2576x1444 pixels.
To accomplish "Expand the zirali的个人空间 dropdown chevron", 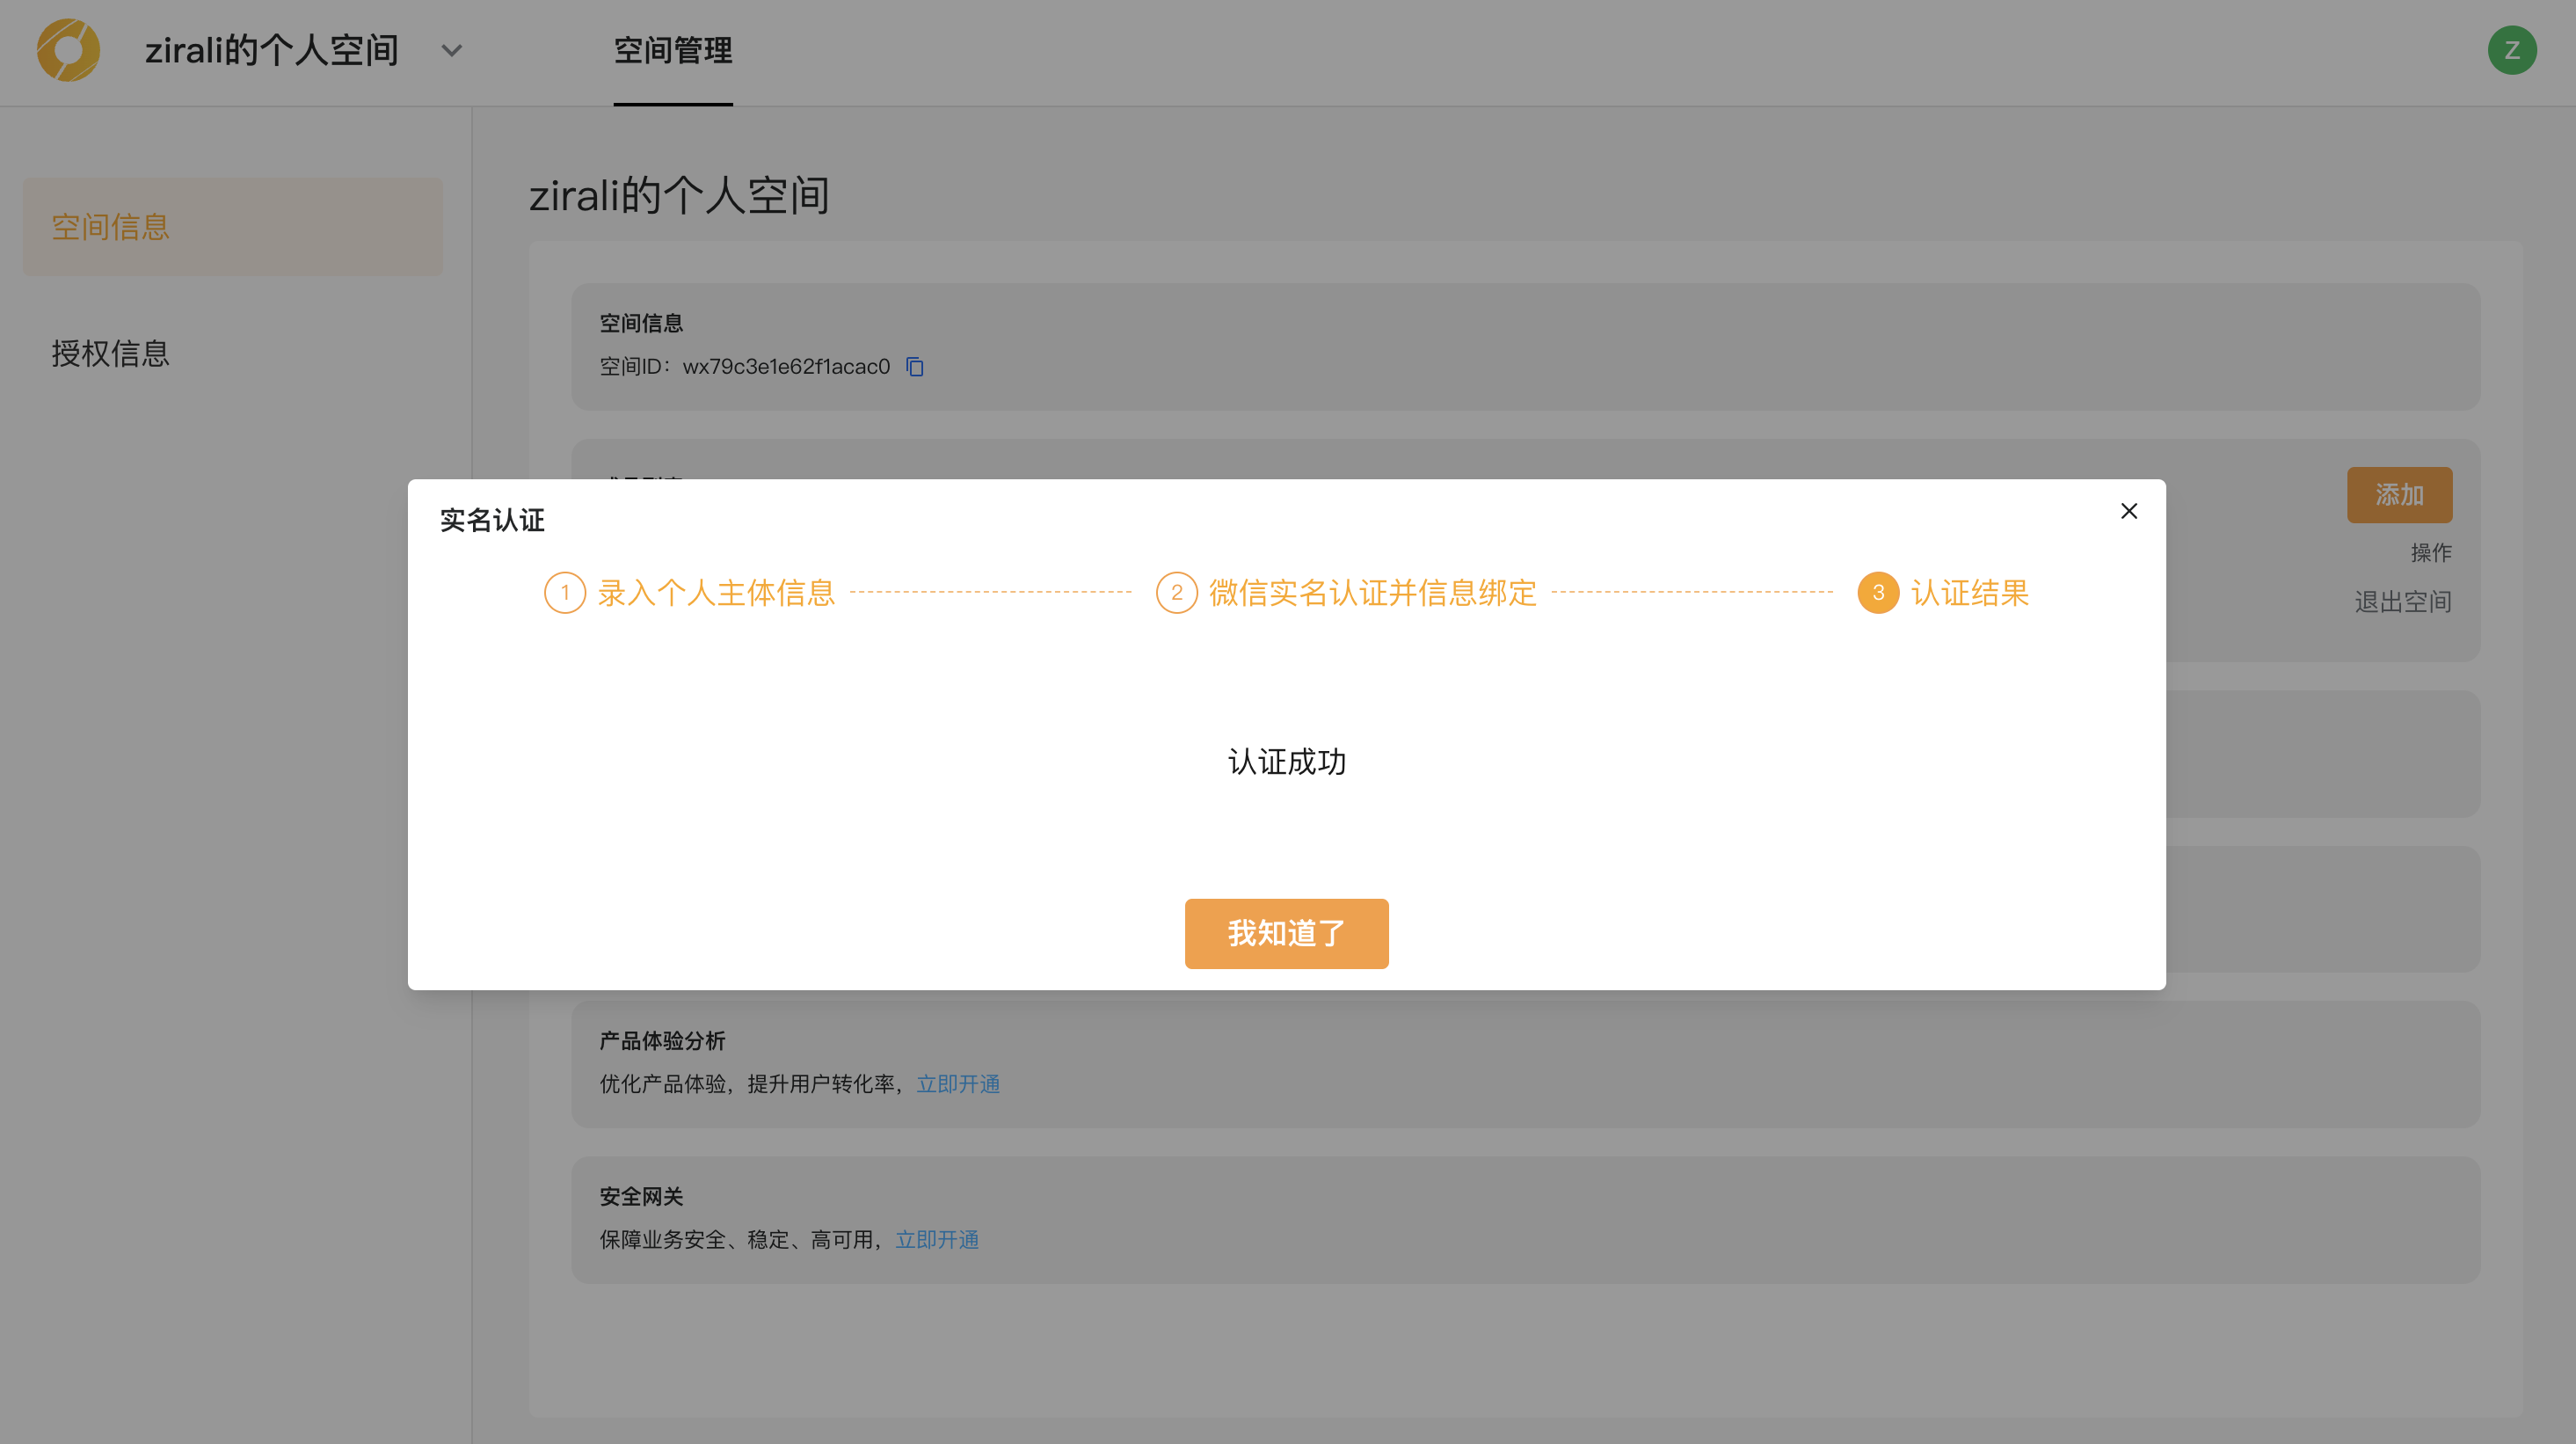I will click(452, 50).
